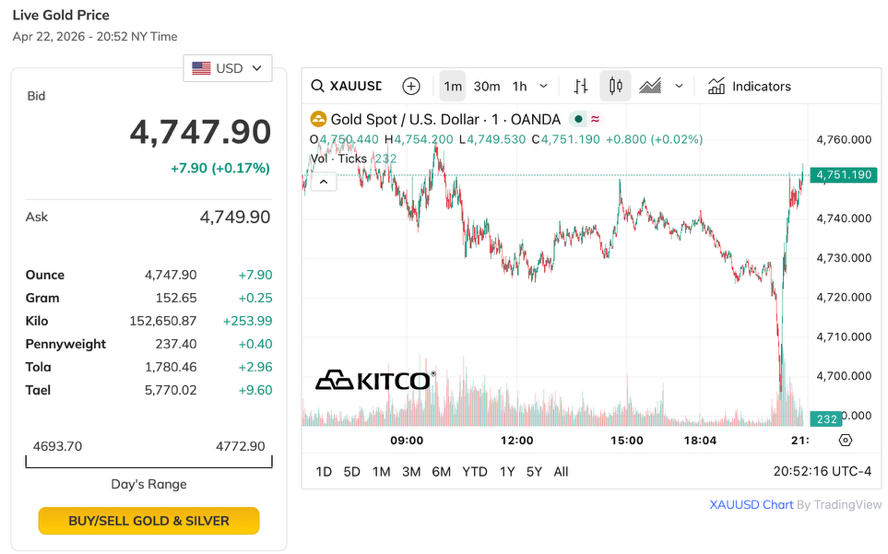The height and width of the screenshot is (554, 888).
Task: Expand the time interval dropdown arrow
Action: pyautogui.click(x=544, y=86)
